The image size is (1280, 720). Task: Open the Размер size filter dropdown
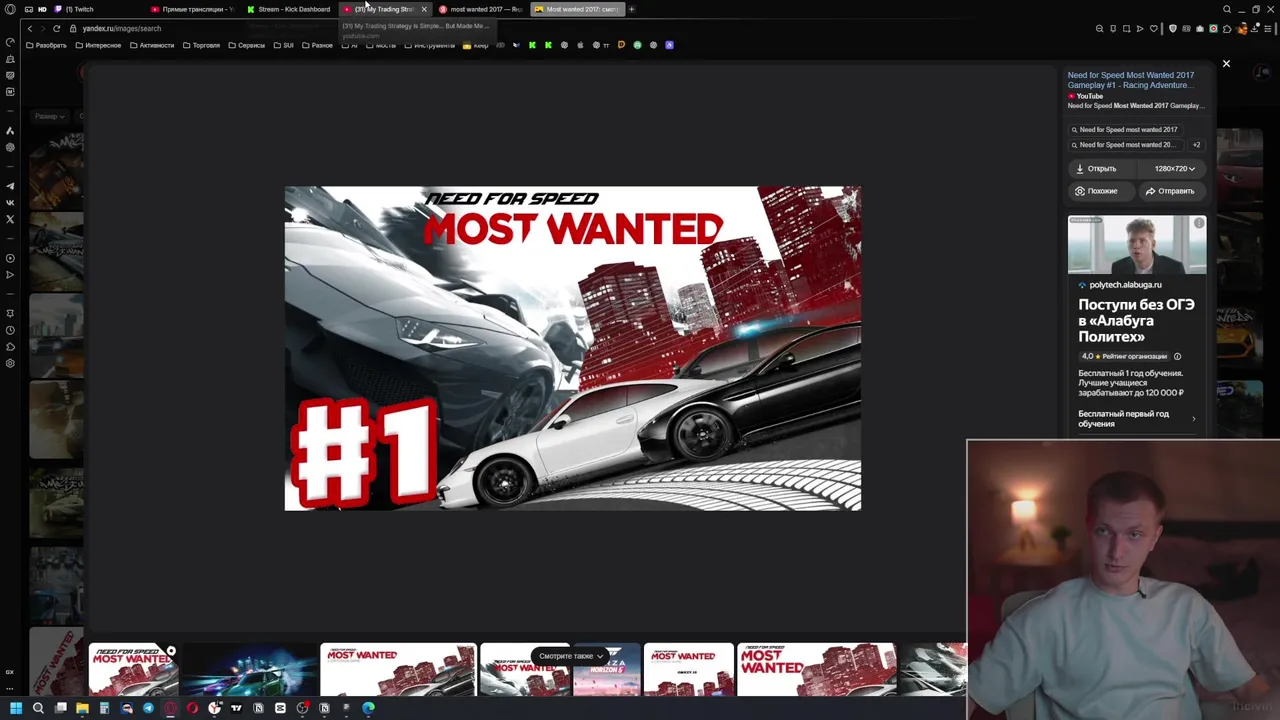pos(49,116)
